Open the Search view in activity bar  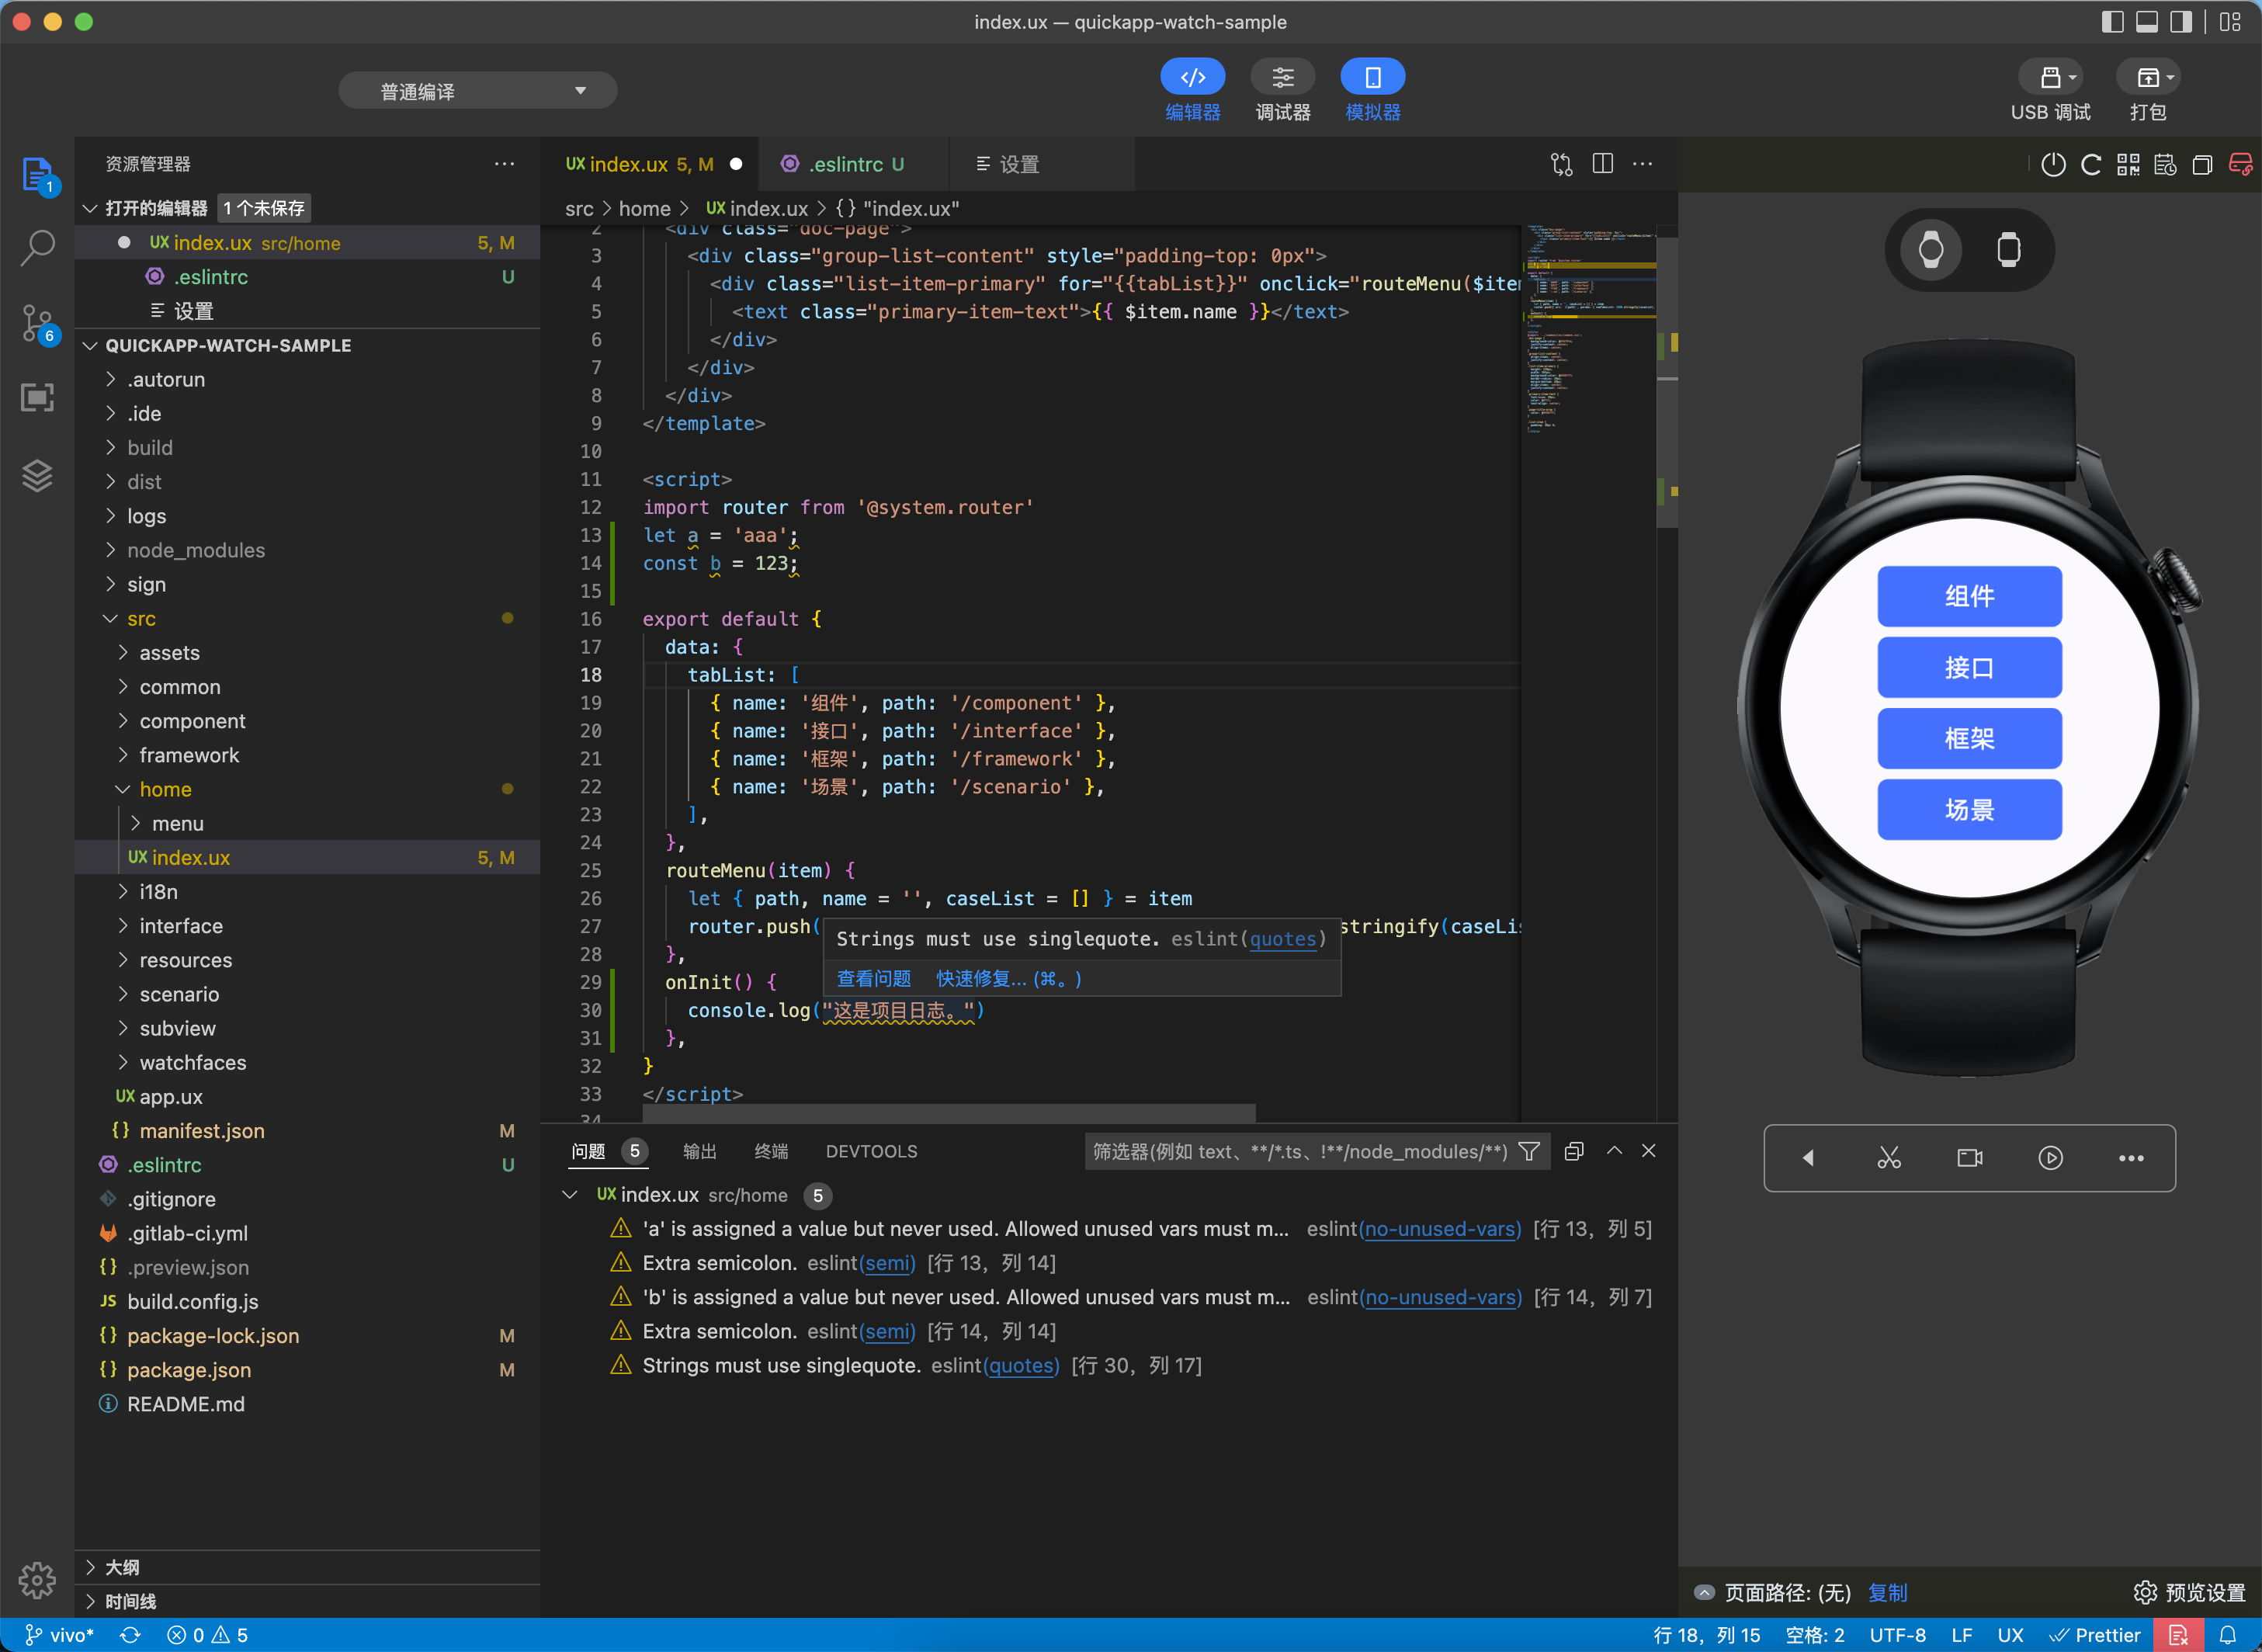pyautogui.click(x=37, y=248)
